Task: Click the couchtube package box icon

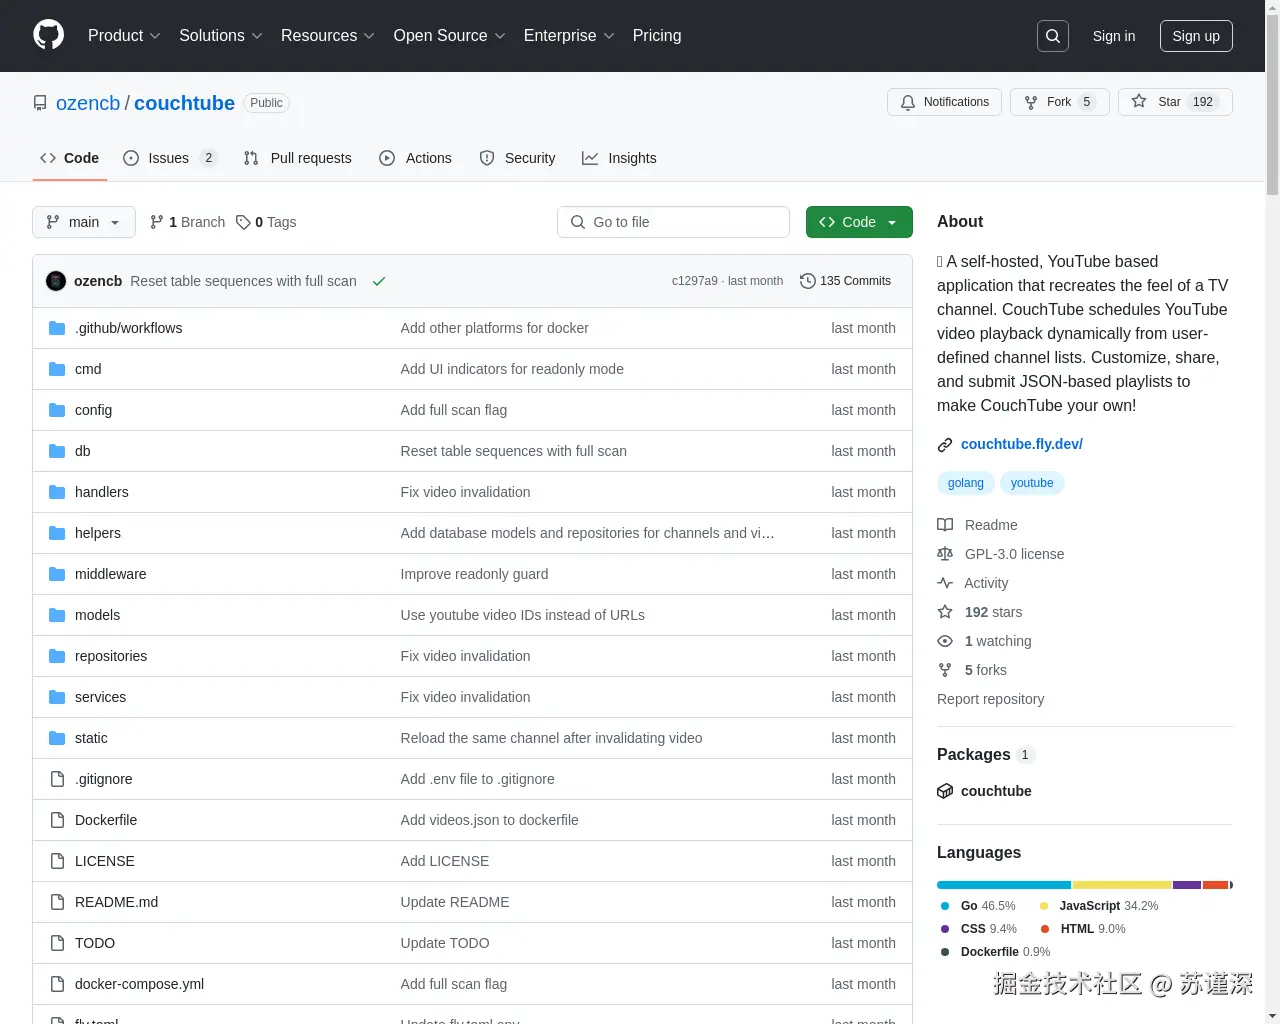Action: click(x=945, y=791)
